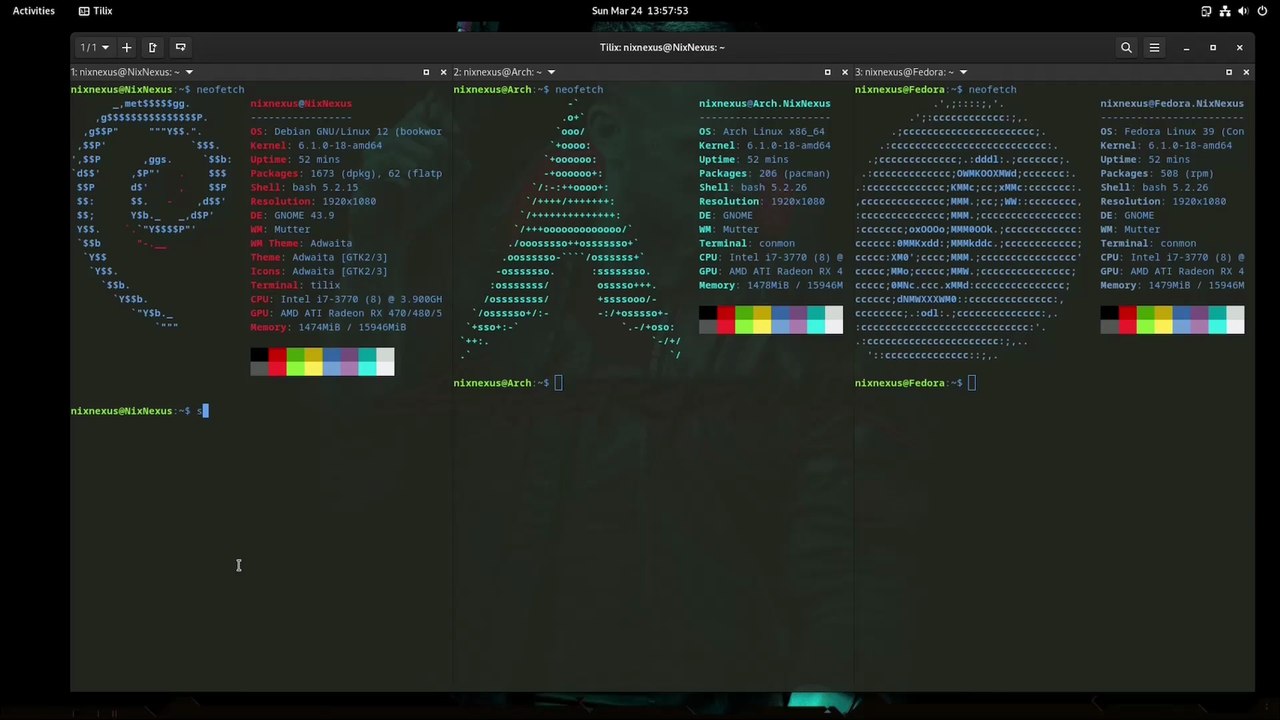Click Terminal: conmon line in Arch pane

[747, 243]
